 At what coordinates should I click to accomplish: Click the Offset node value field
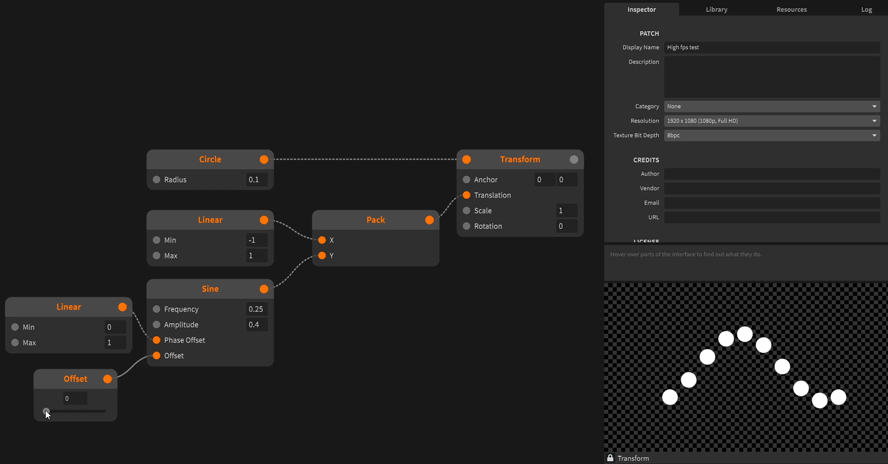point(75,398)
